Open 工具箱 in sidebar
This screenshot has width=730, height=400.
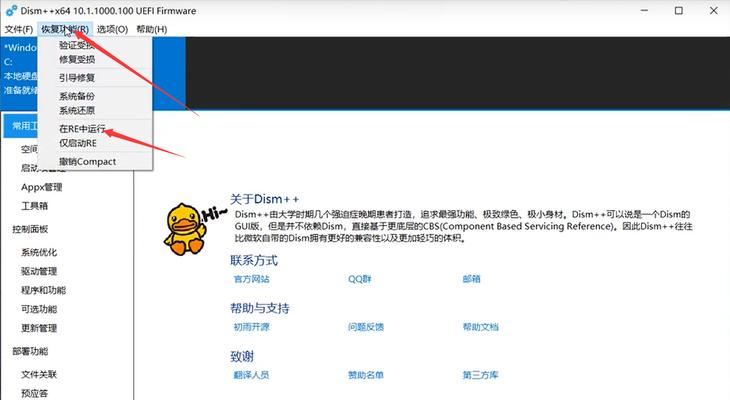point(35,206)
